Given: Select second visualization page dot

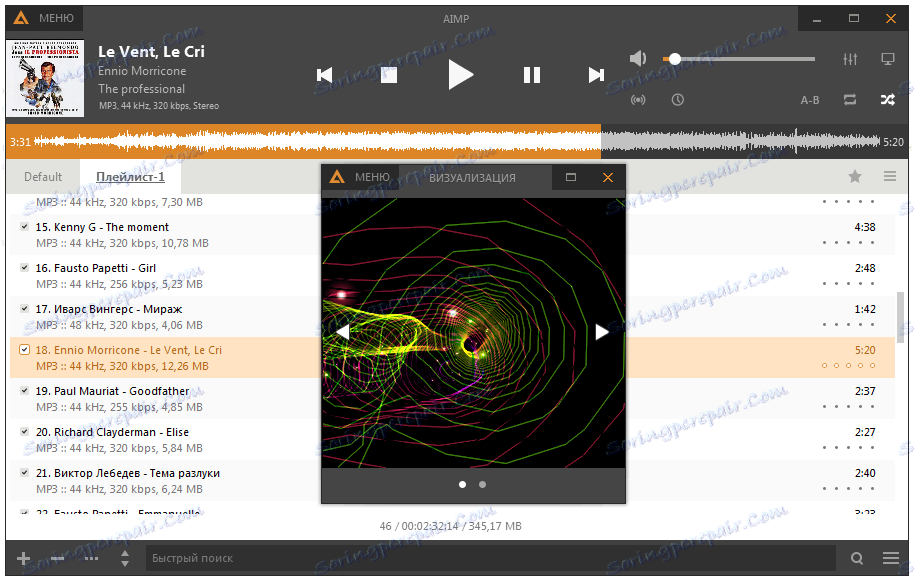Looking at the screenshot, I should 482,484.
